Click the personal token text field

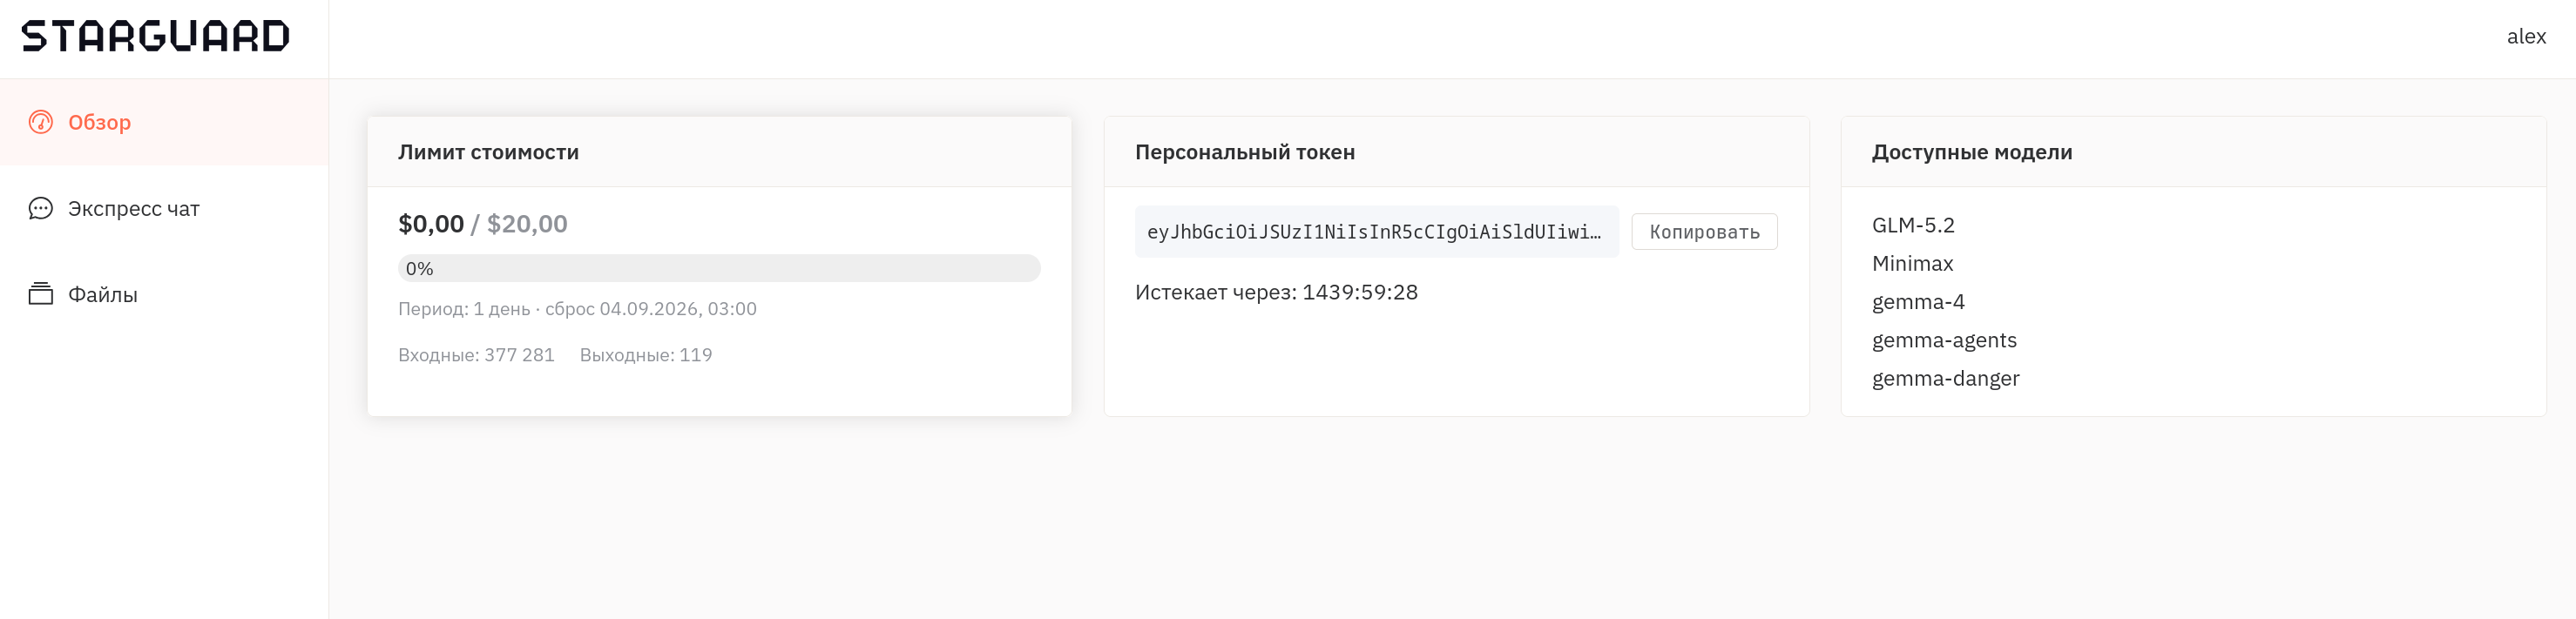coord(1376,232)
